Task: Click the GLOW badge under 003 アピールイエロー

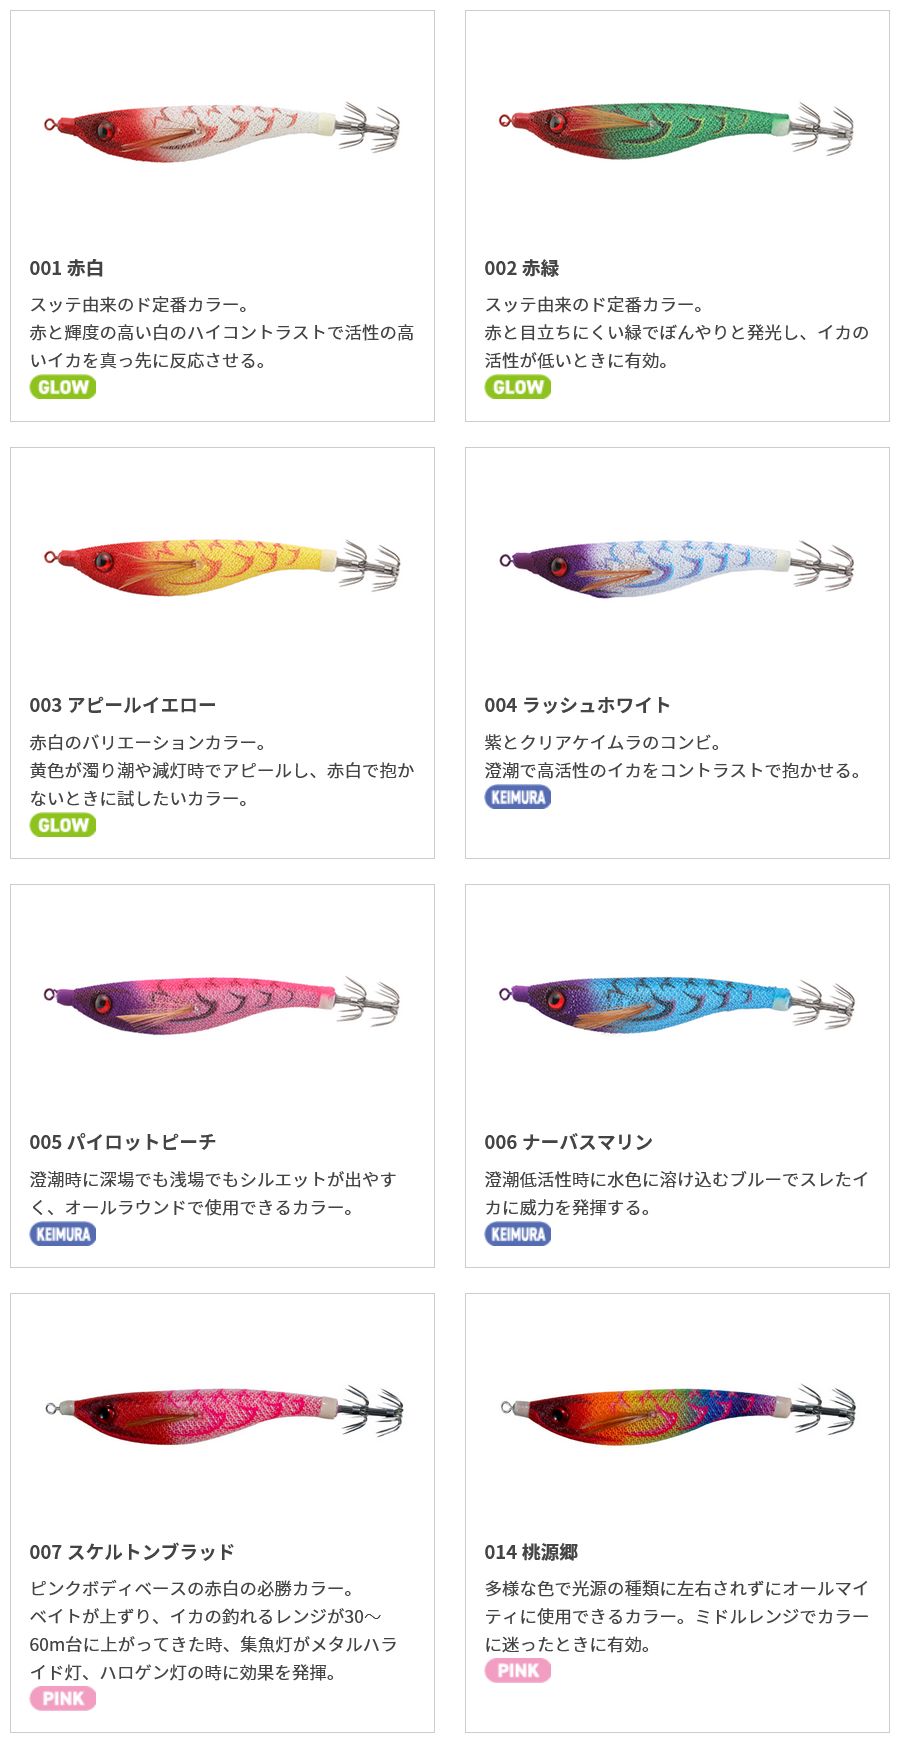Action: pos(63,825)
